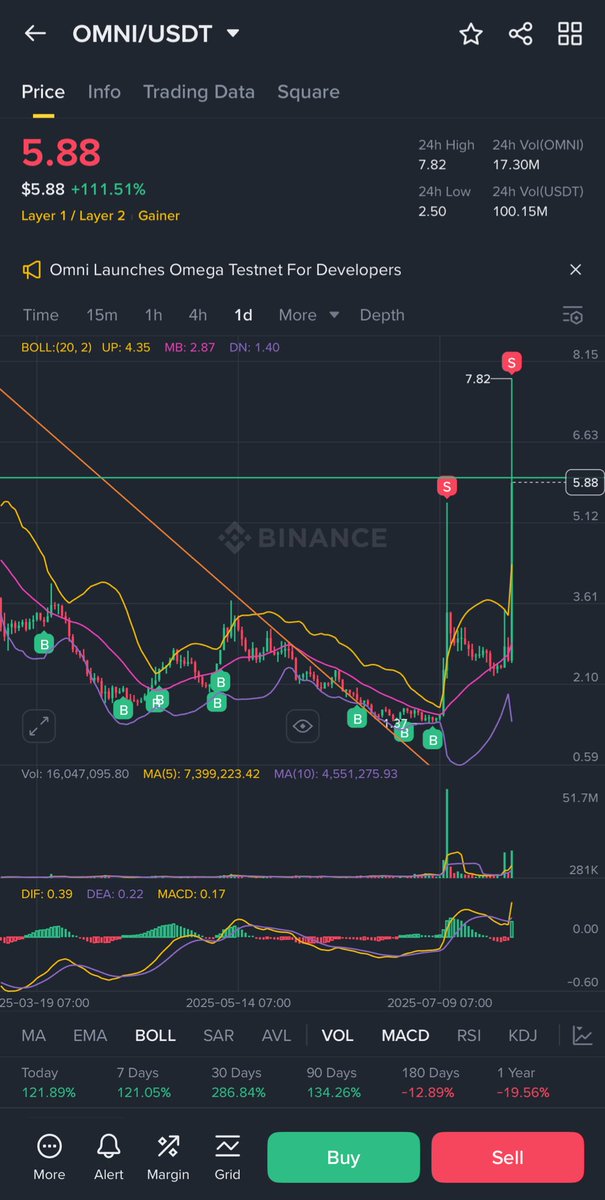The image size is (605, 1200).
Task: Select 1 Year -19.56% performance
Action: 523,1082
